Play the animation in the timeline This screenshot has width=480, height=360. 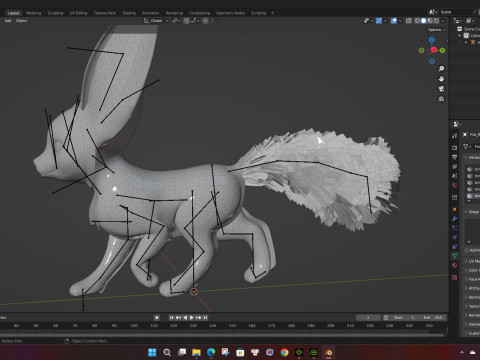click(x=192, y=318)
